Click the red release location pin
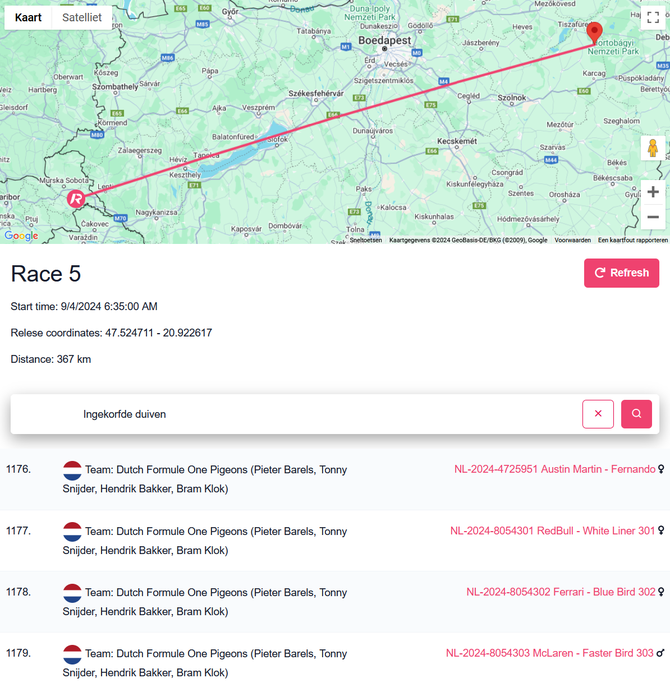This screenshot has height=692, width=670. coord(595,33)
